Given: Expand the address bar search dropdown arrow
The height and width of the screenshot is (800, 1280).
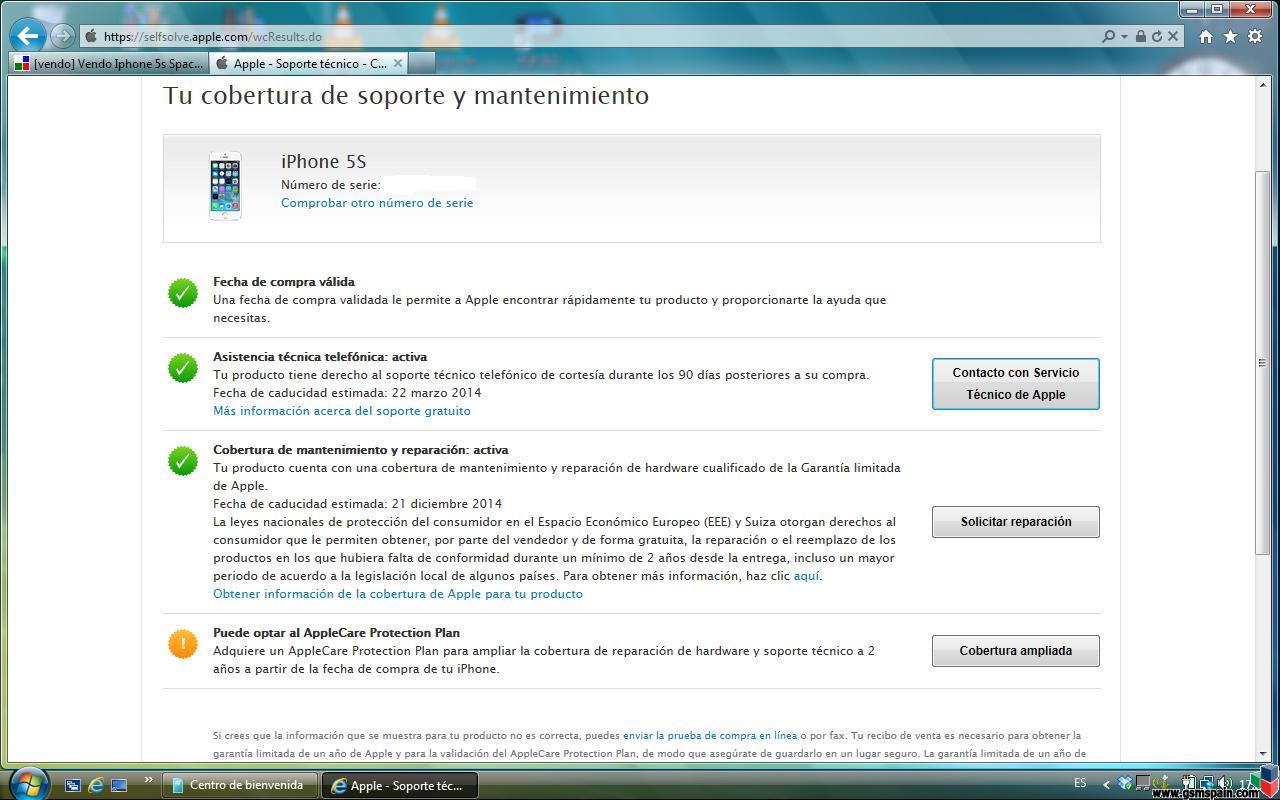Looking at the screenshot, I should (1124, 36).
